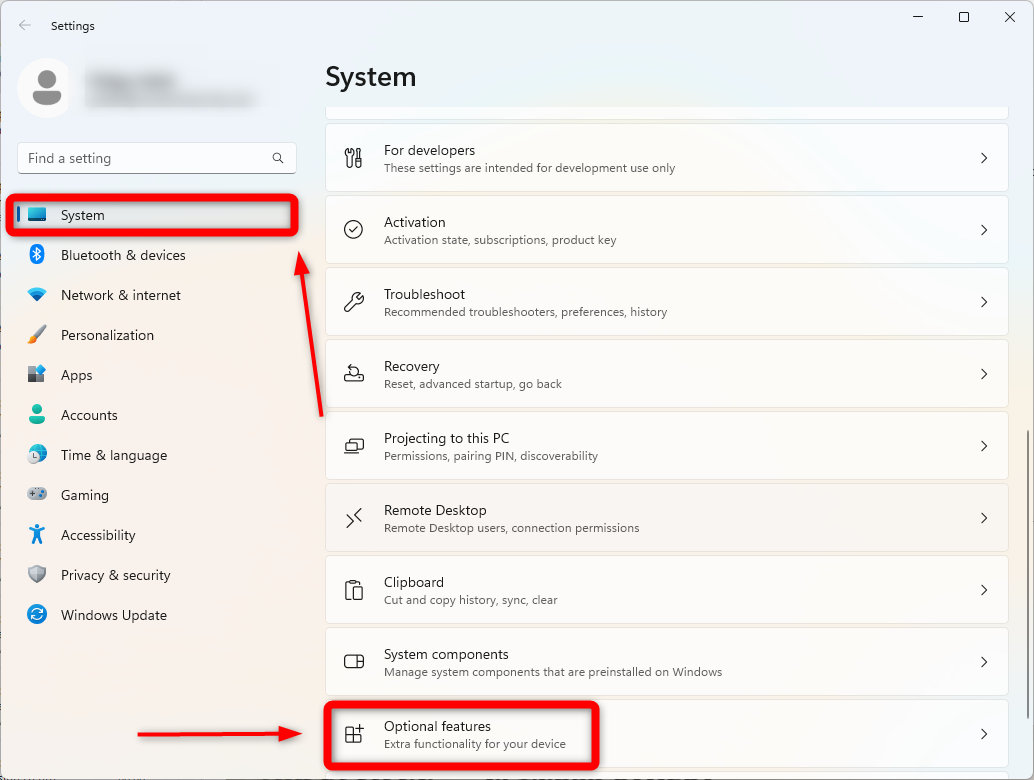This screenshot has height=780, width=1034.
Task: Click the System monitor icon in sidebar
Action: (x=37, y=215)
